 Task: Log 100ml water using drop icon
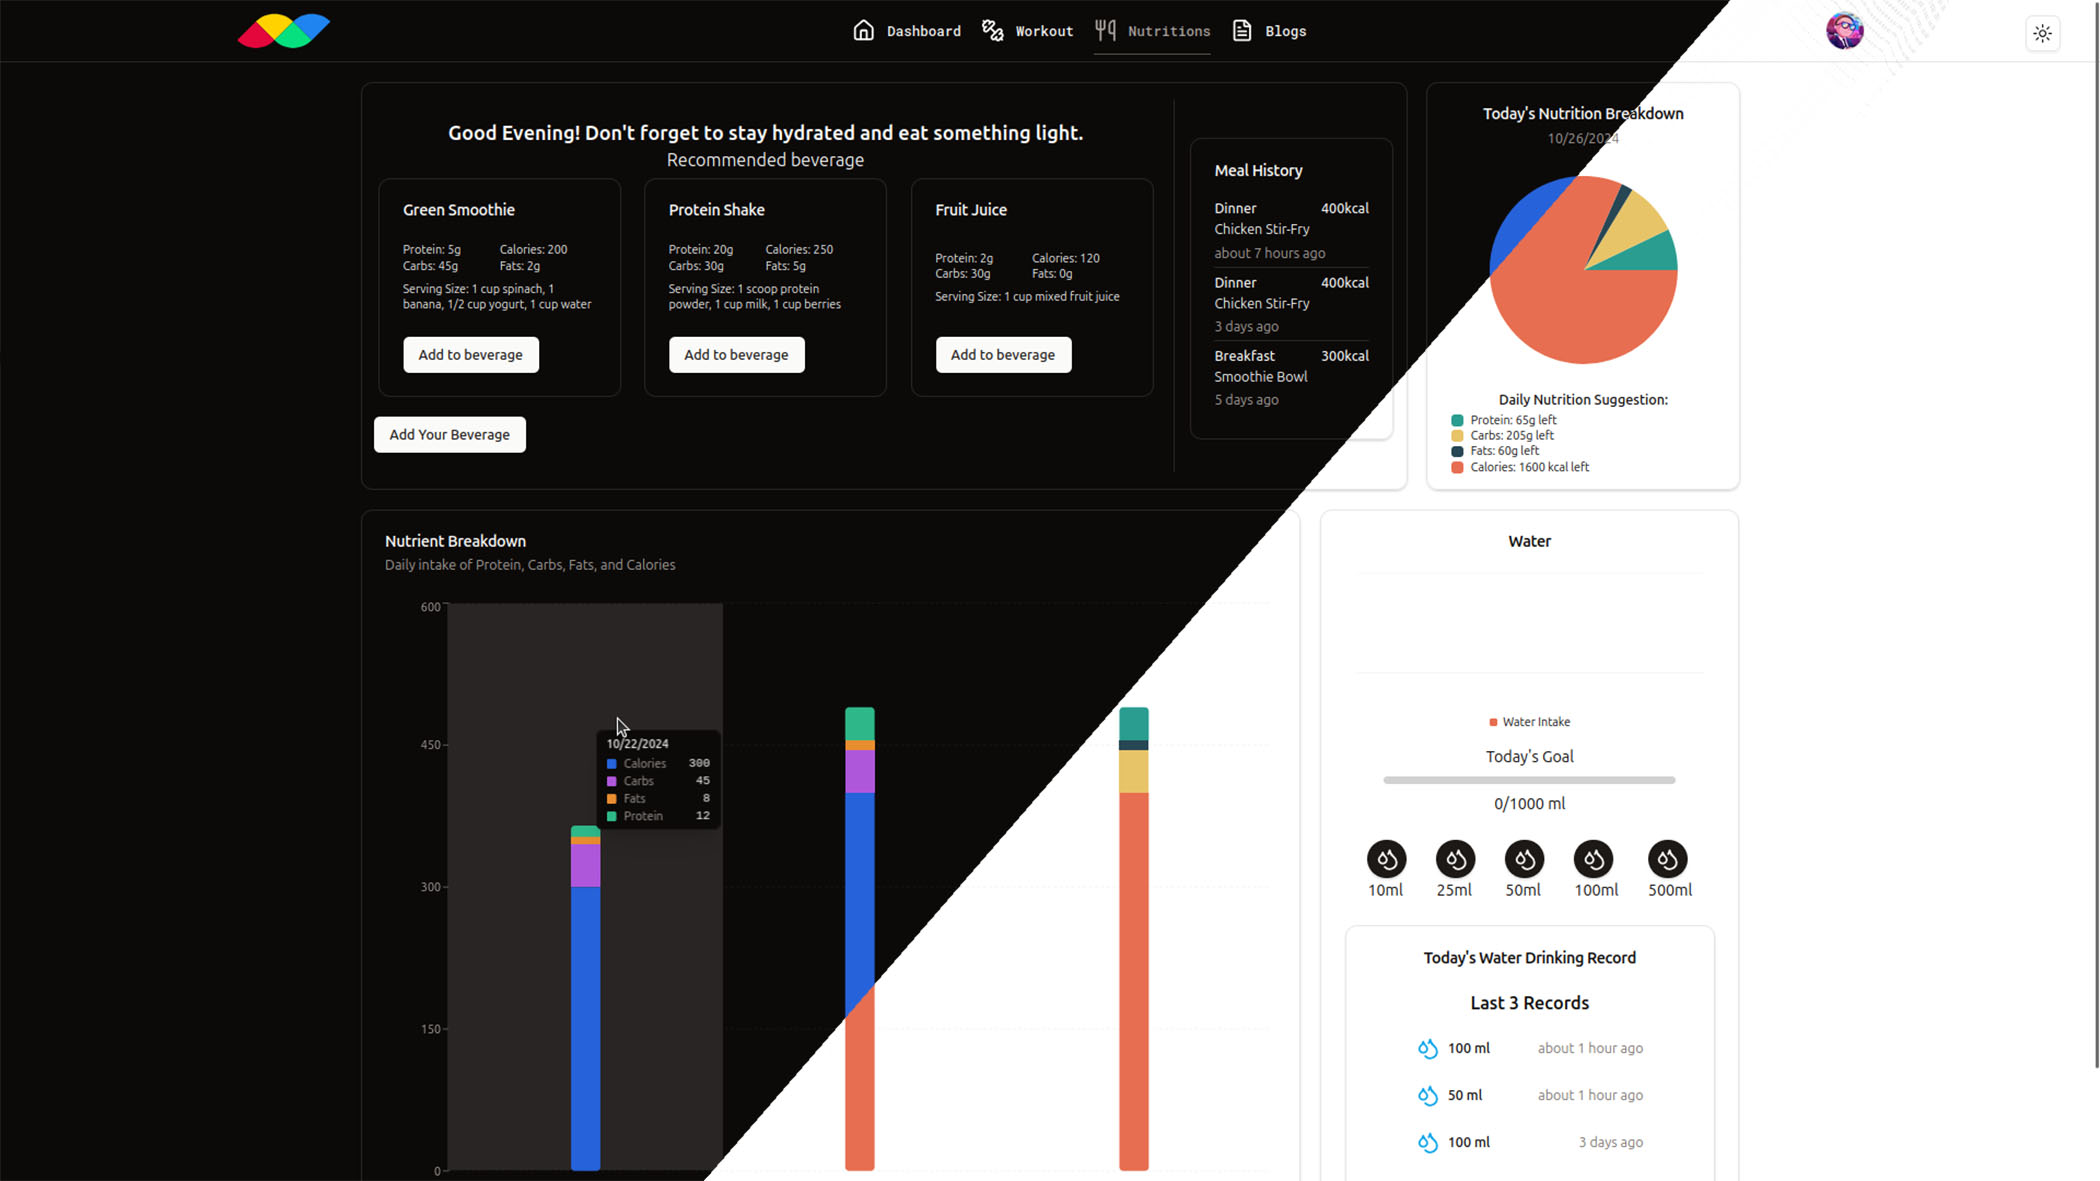click(x=1593, y=859)
